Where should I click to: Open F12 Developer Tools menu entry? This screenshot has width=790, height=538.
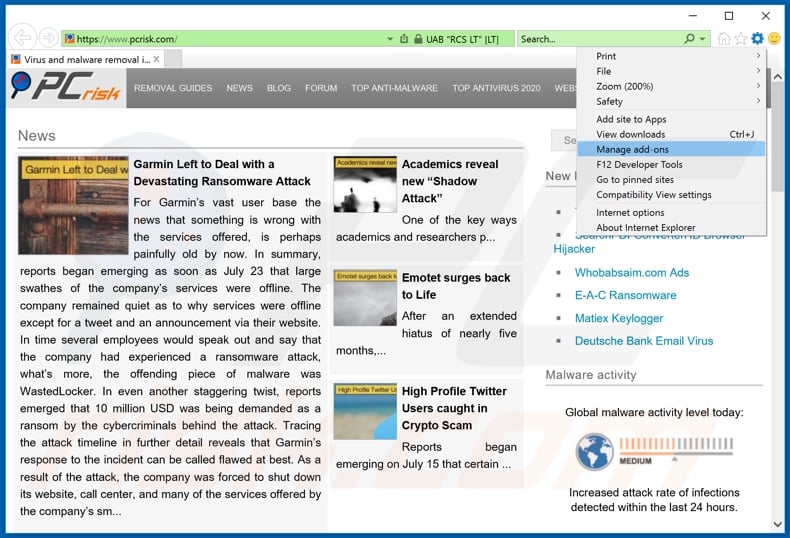(x=639, y=164)
